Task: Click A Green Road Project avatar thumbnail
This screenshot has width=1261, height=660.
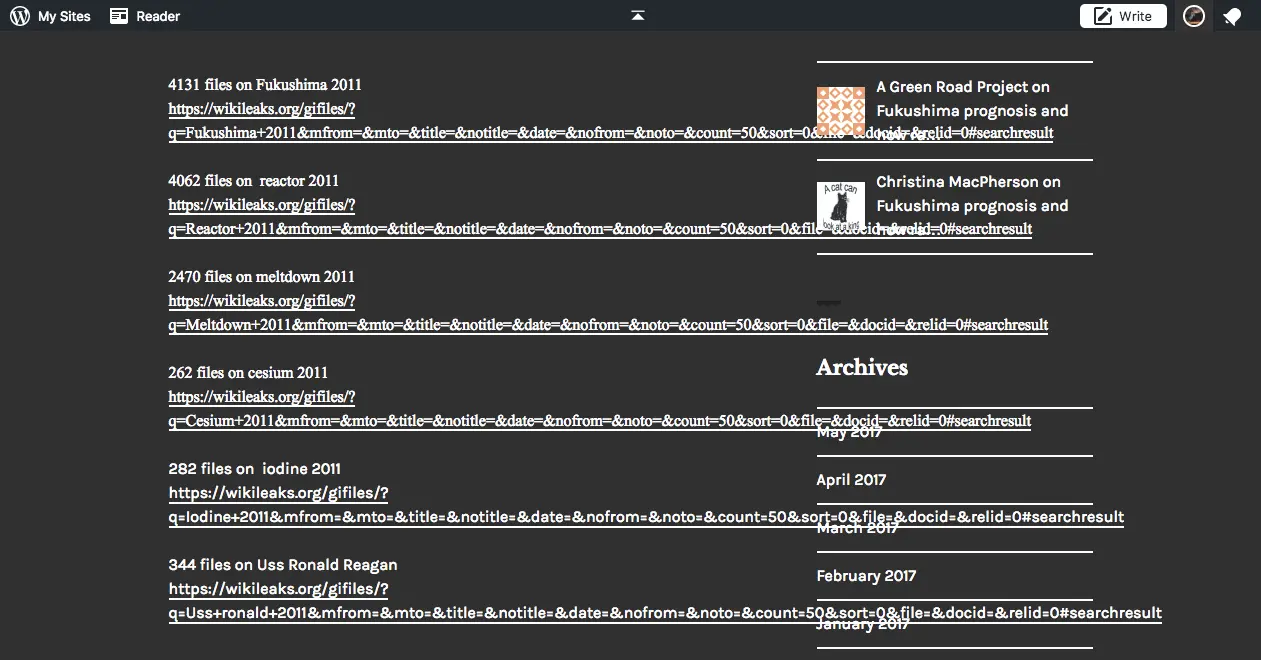Action: click(841, 111)
